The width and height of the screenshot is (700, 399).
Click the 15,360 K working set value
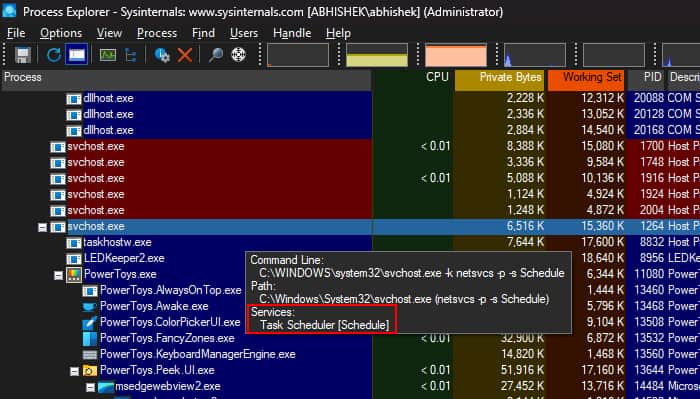point(602,227)
